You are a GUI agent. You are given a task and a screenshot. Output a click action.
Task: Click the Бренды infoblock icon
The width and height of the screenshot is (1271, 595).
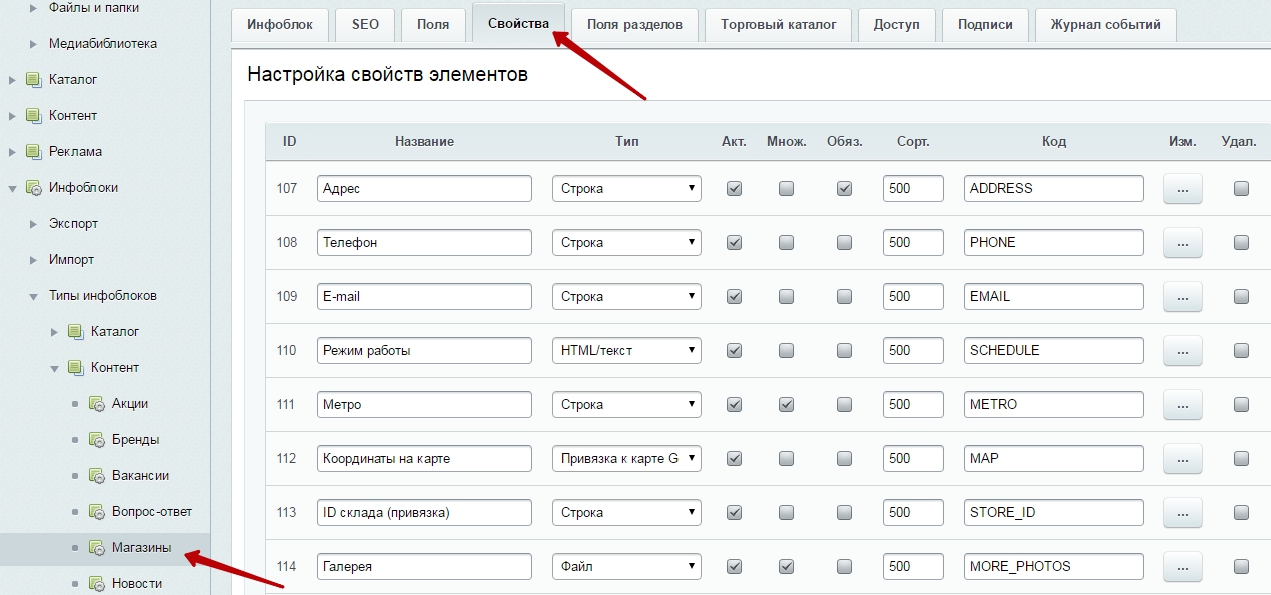tap(97, 440)
